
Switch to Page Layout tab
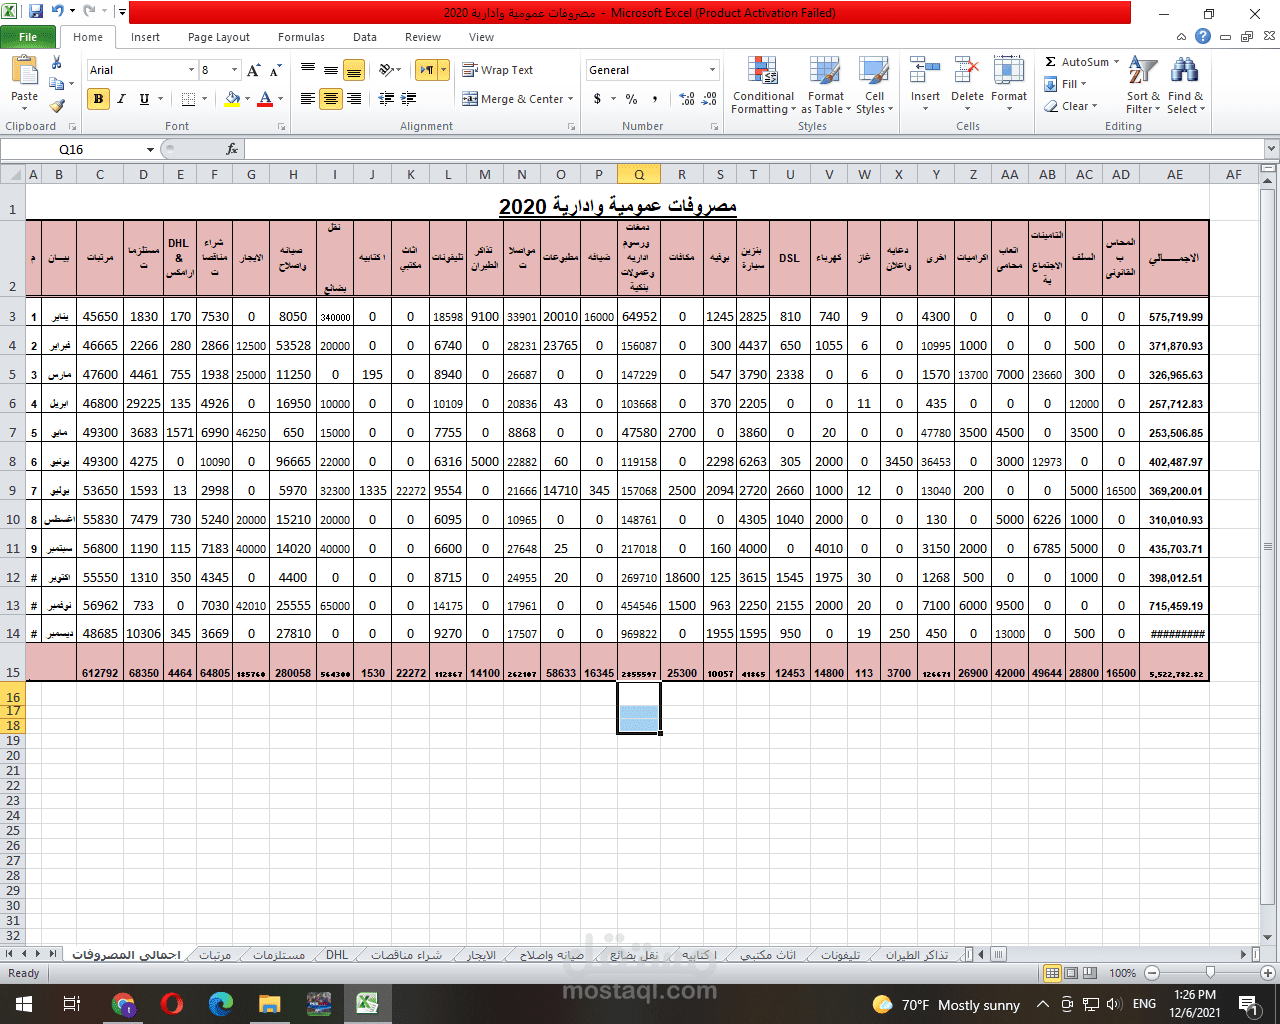(219, 37)
